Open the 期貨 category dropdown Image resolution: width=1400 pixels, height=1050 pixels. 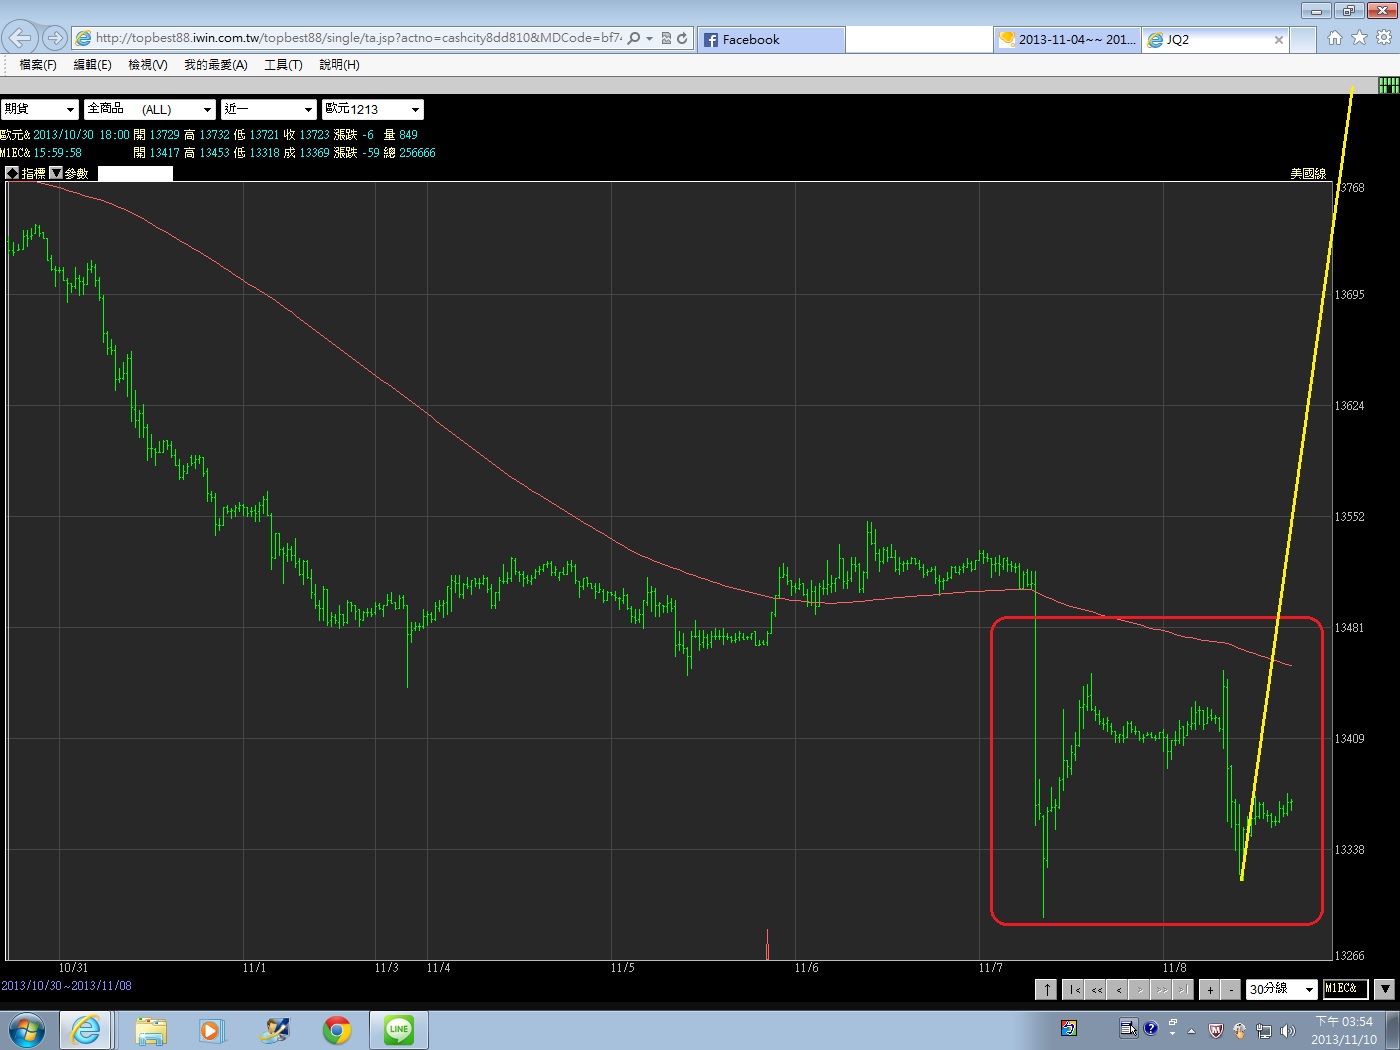coord(39,109)
